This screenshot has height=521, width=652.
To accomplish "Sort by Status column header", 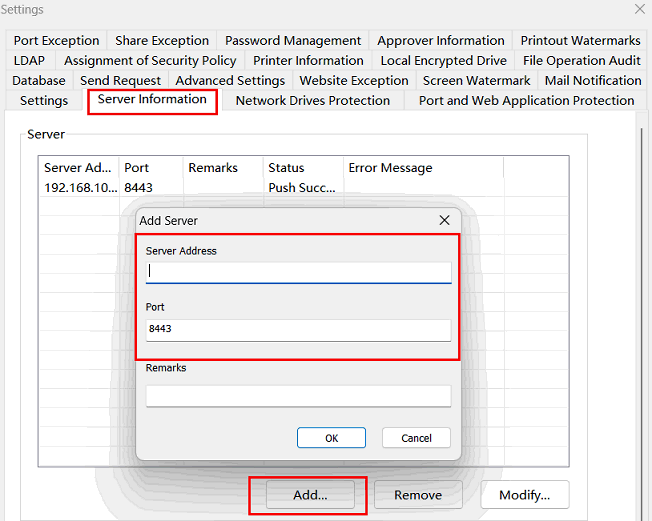I will coord(286,168).
